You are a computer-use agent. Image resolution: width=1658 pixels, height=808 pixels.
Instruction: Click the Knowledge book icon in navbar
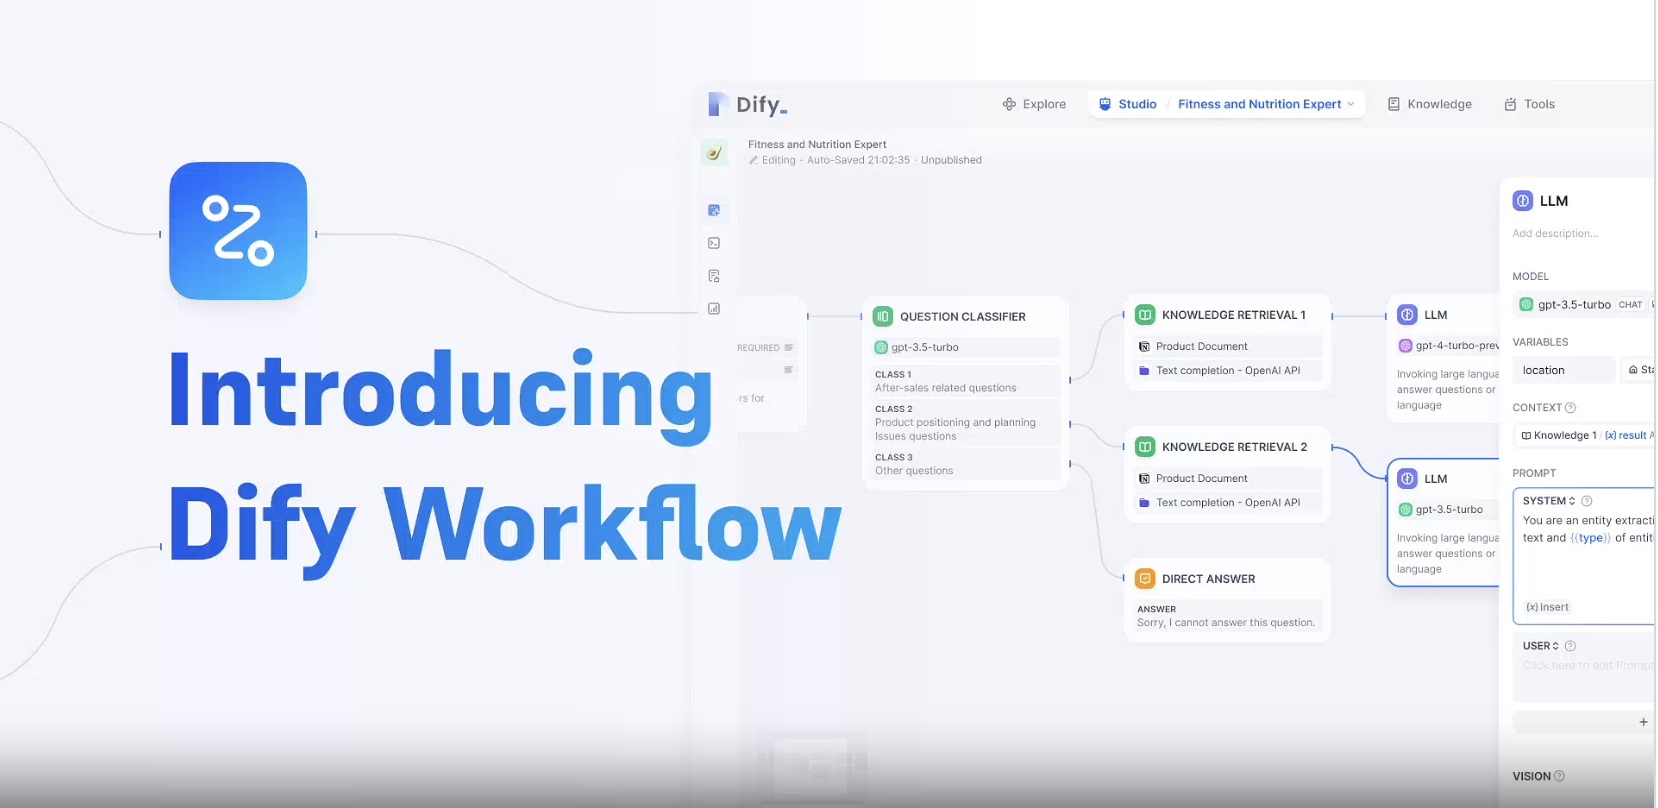[x=1393, y=104]
